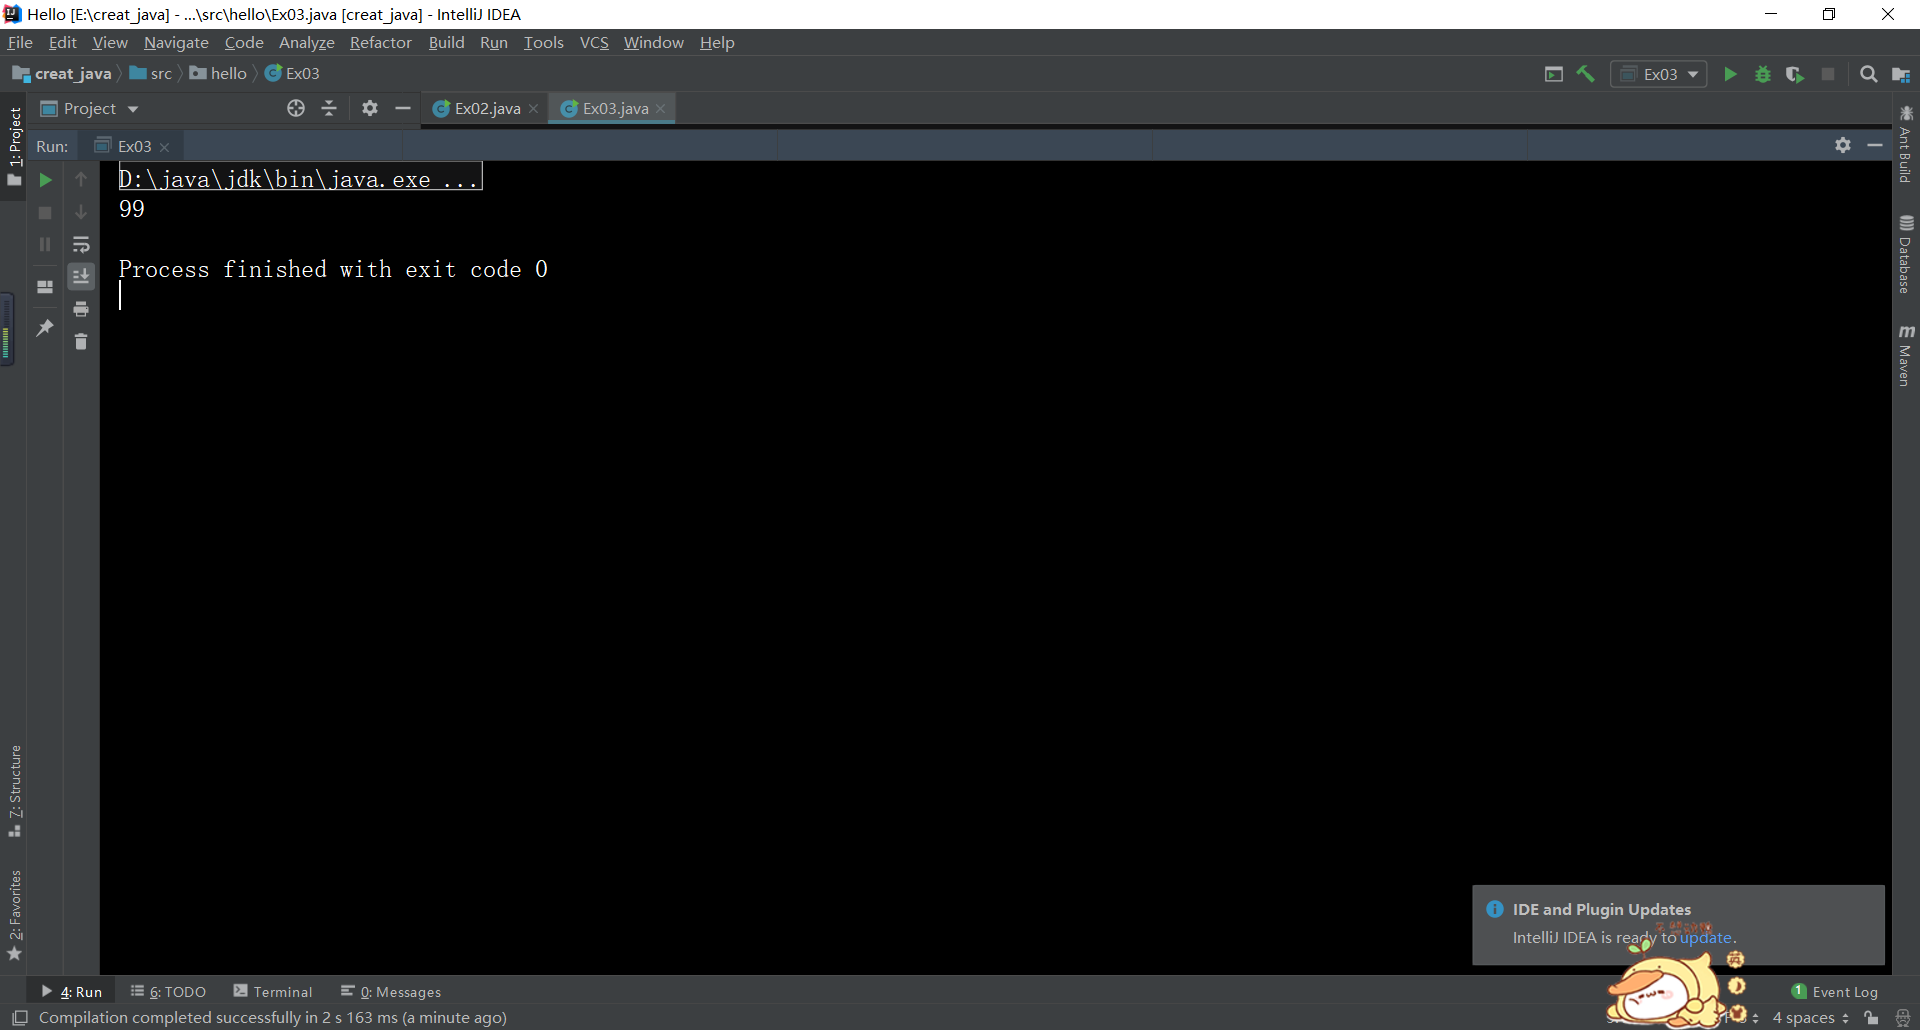Click the Locate file (scroll from source) icon
Image resolution: width=1920 pixels, height=1030 pixels.
(x=296, y=108)
